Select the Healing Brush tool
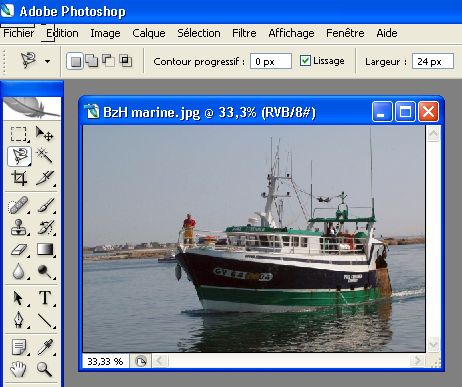 click(x=18, y=205)
